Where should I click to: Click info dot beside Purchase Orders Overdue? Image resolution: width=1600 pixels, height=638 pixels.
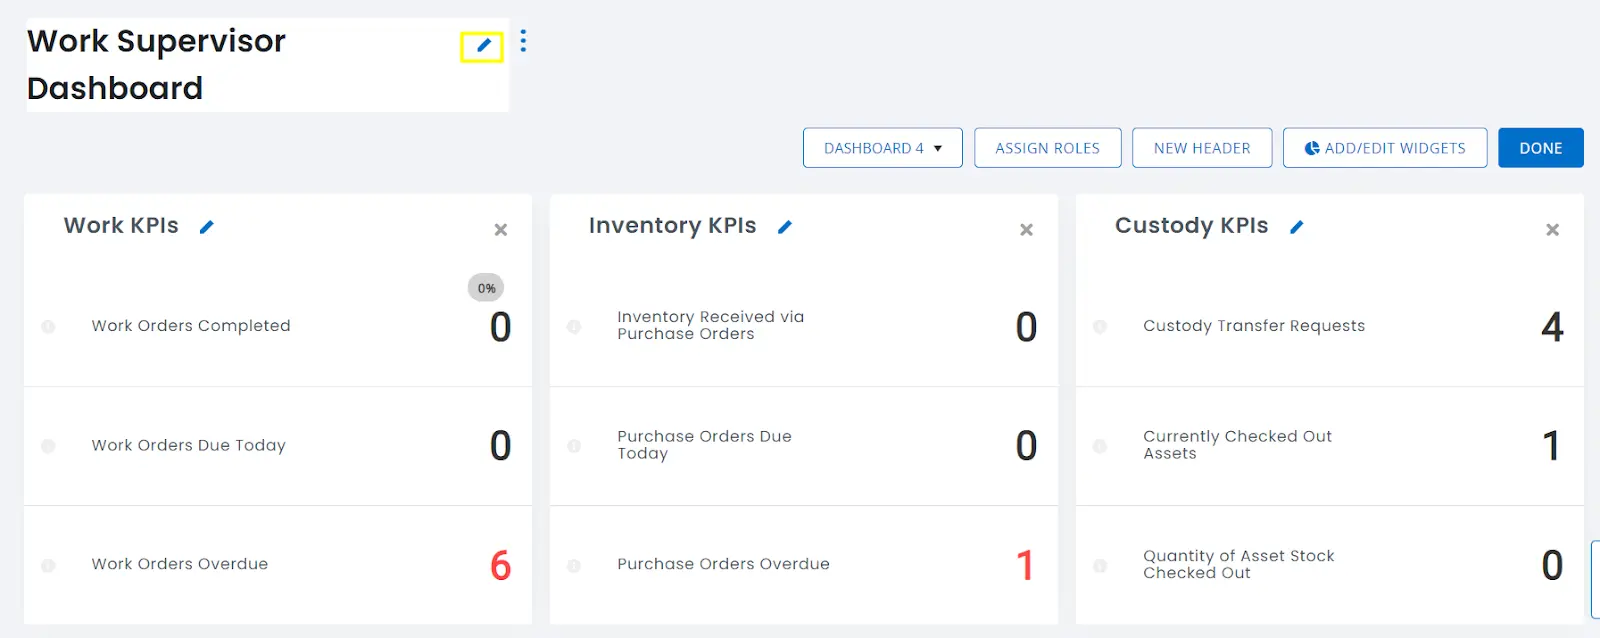pos(574,566)
